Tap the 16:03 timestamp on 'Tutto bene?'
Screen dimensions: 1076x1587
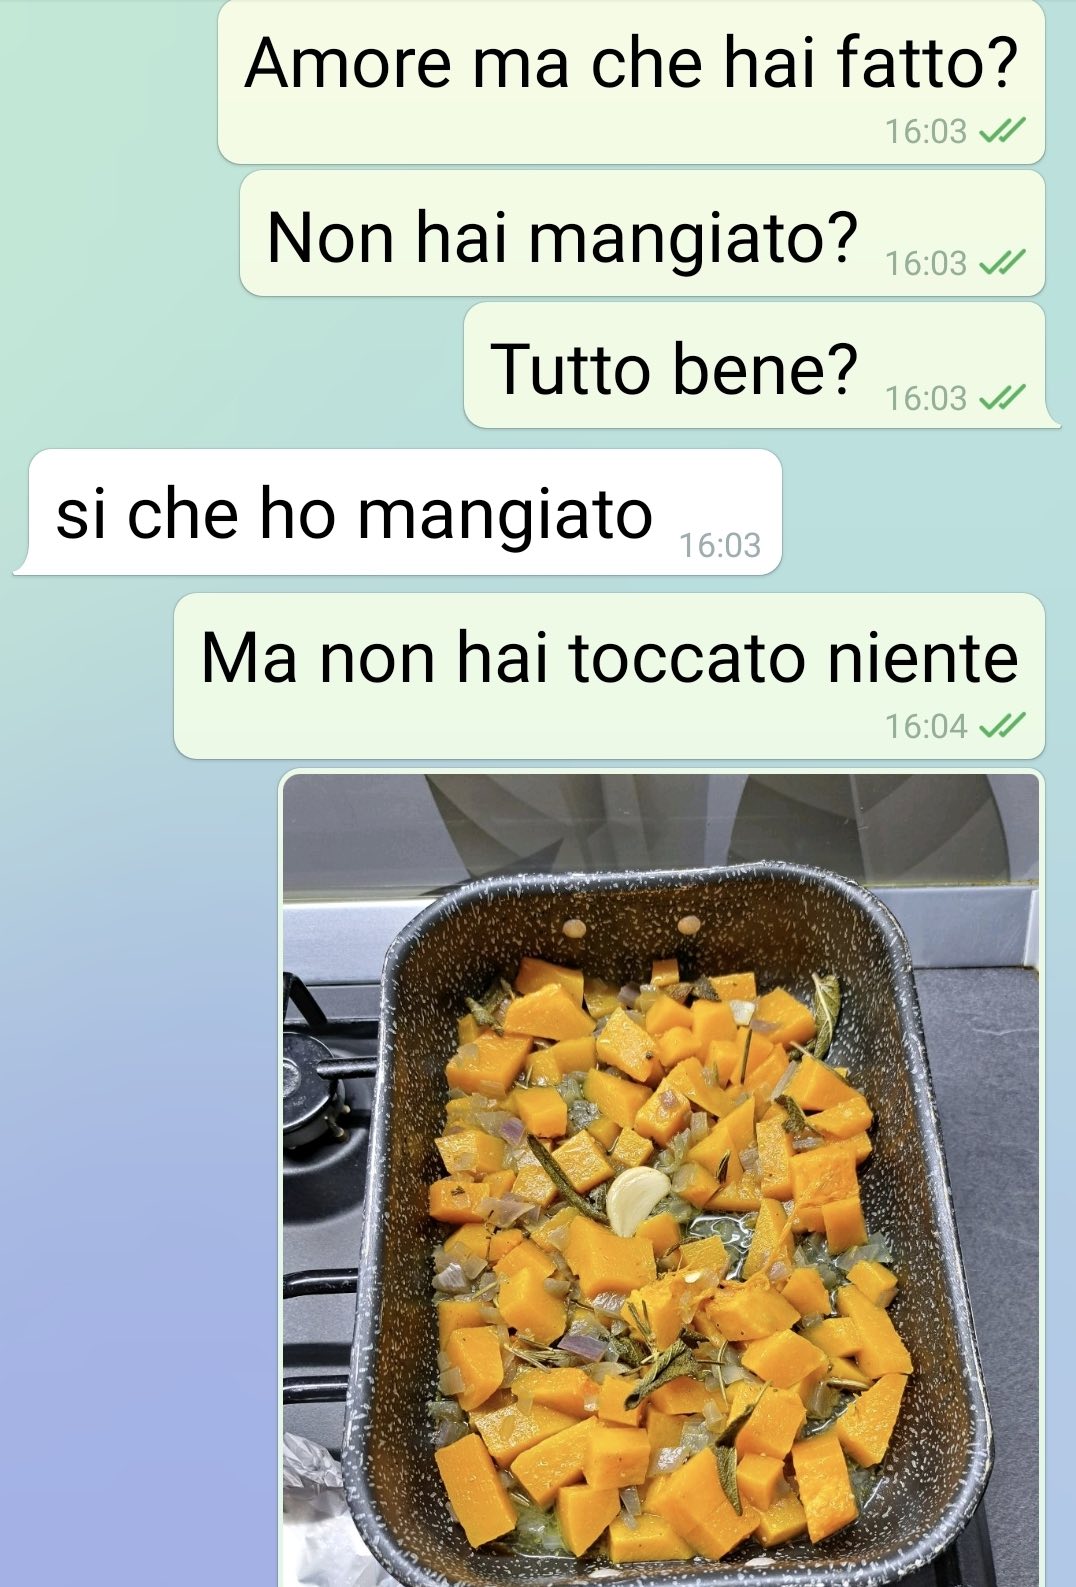tap(926, 398)
